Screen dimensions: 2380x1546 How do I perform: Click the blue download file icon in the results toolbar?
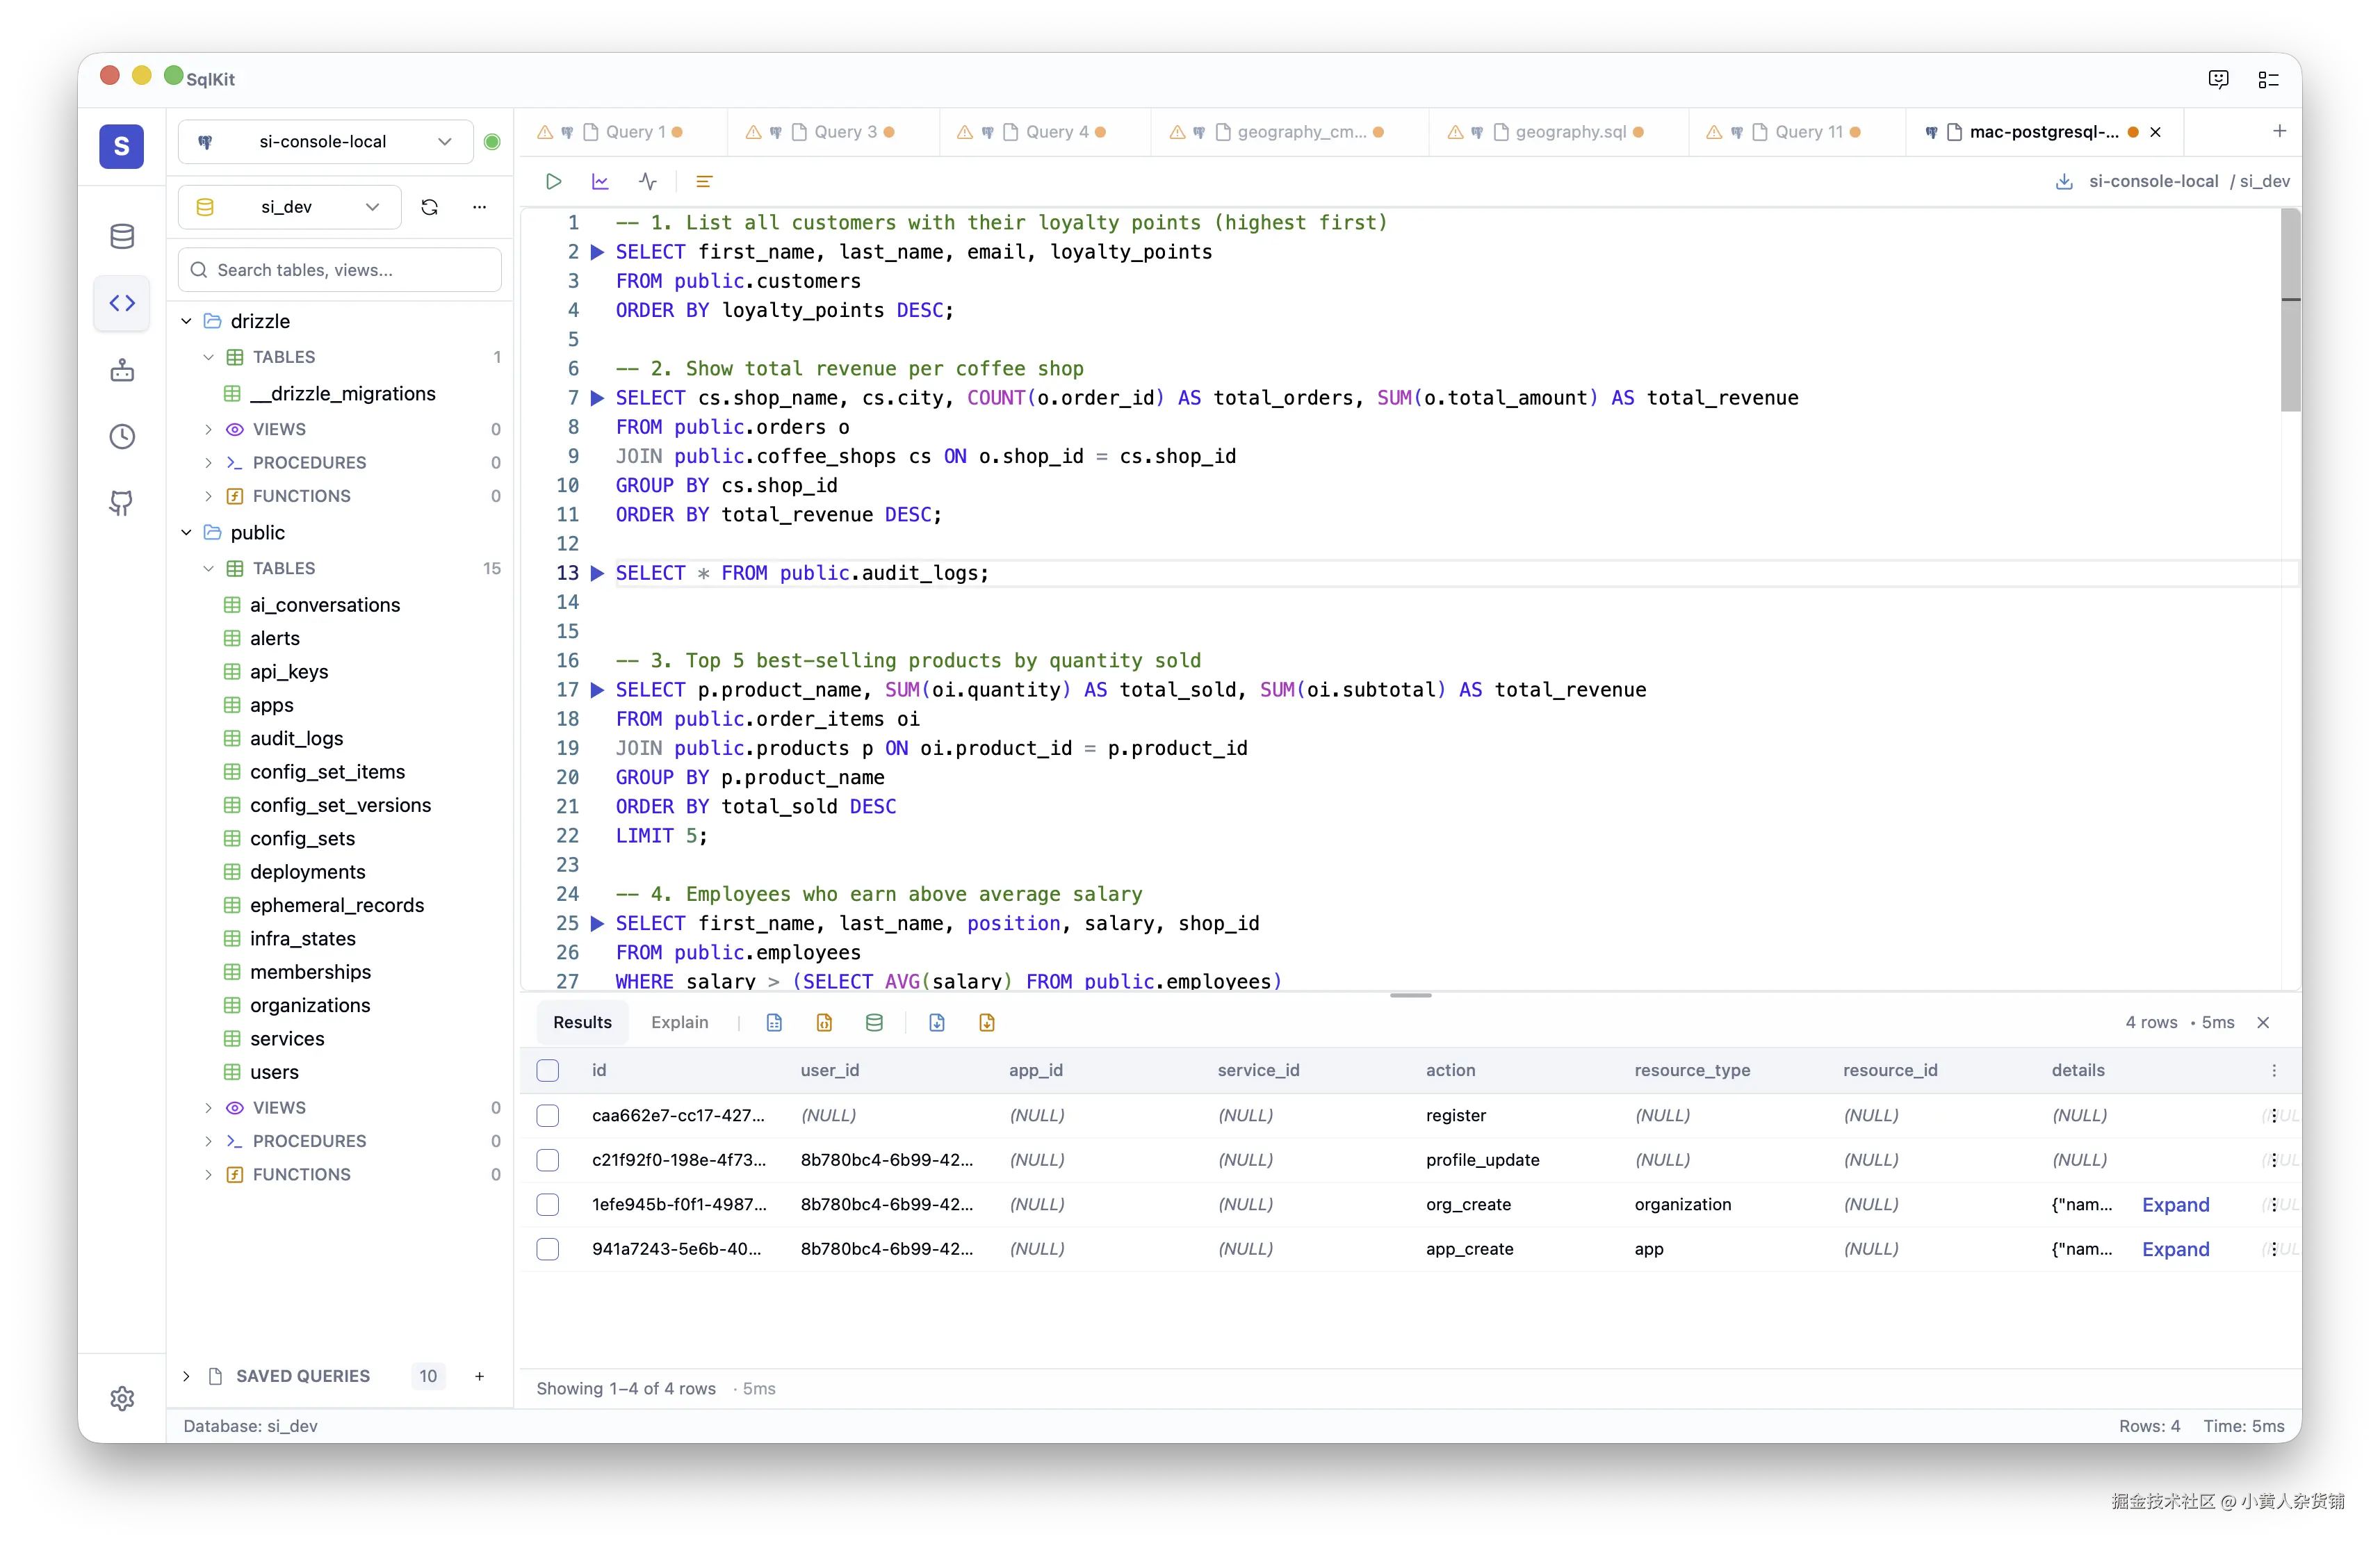pyautogui.click(x=937, y=1022)
